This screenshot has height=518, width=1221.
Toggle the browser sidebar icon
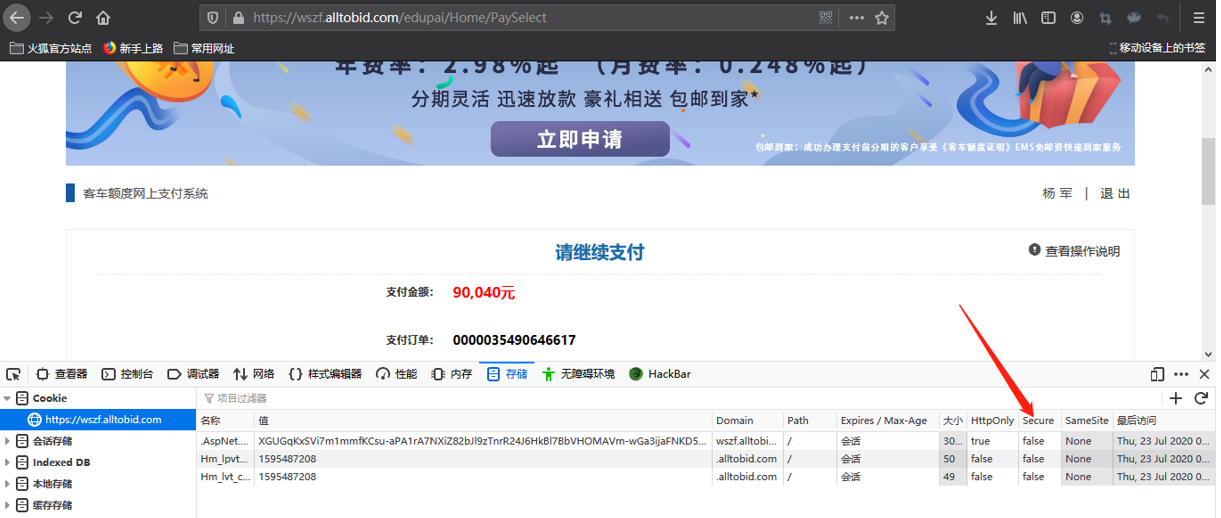tap(1048, 18)
